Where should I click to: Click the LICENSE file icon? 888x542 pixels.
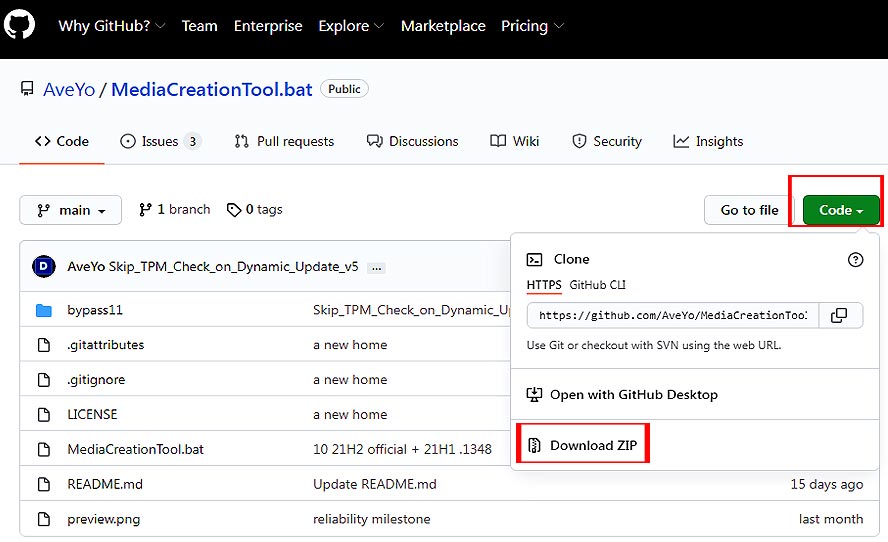[44, 415]
